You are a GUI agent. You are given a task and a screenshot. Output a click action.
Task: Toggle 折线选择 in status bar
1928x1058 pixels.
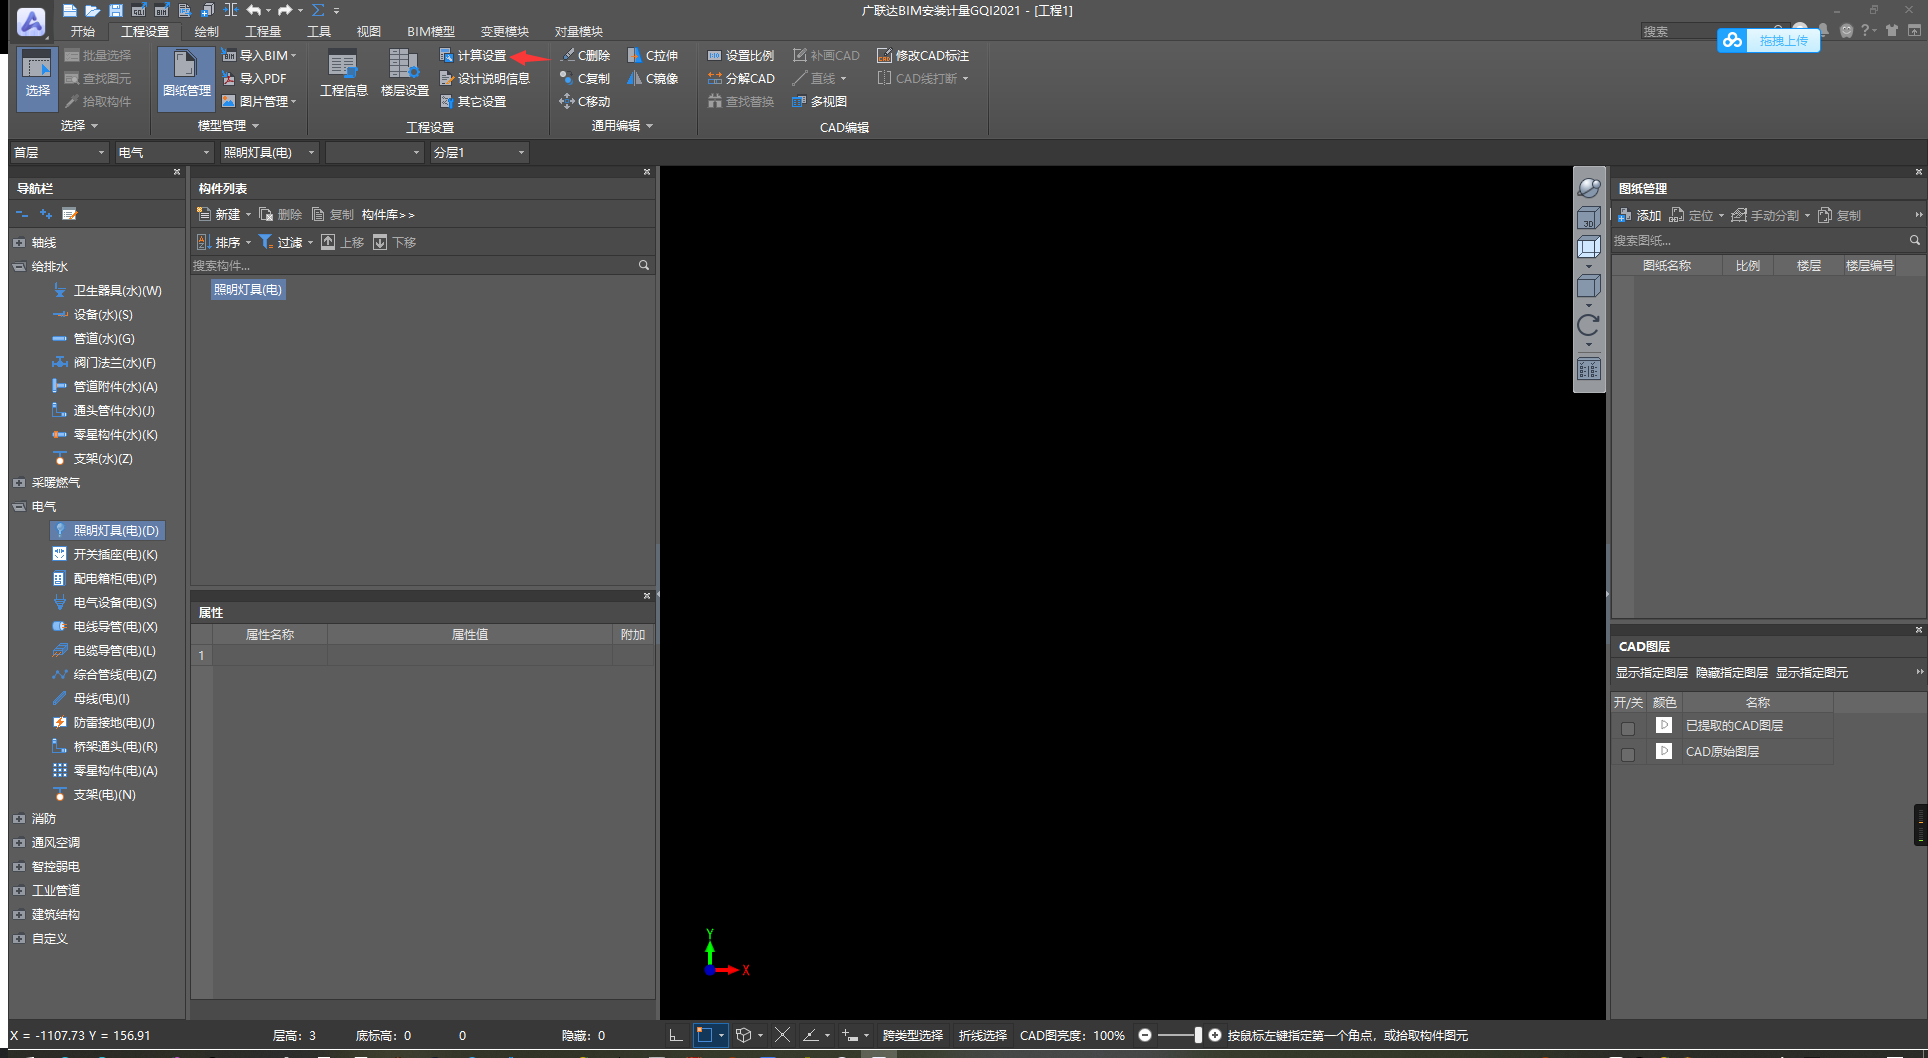click(x=983, y=1036)
